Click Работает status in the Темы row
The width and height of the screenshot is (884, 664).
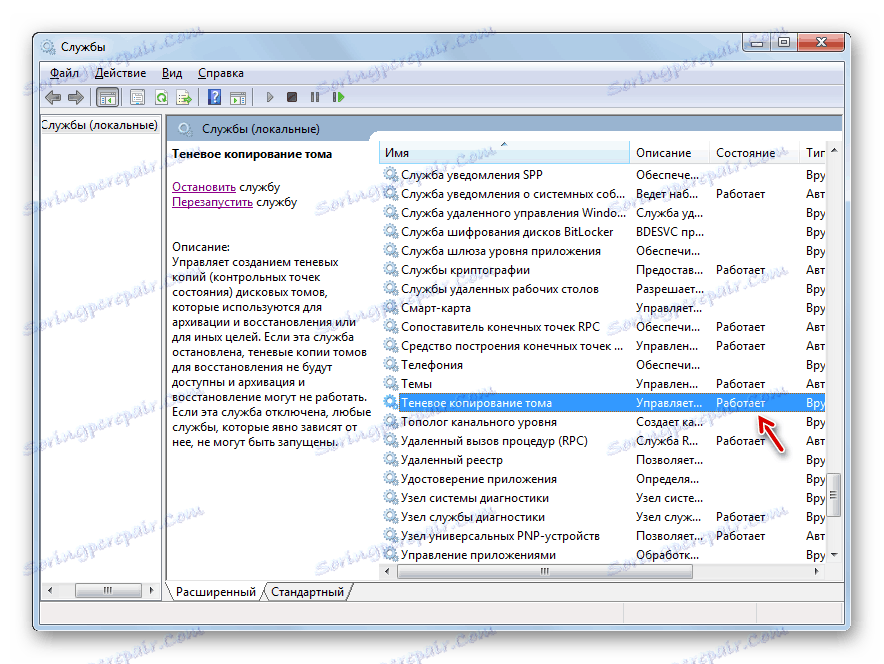click(x=740, y=384)
